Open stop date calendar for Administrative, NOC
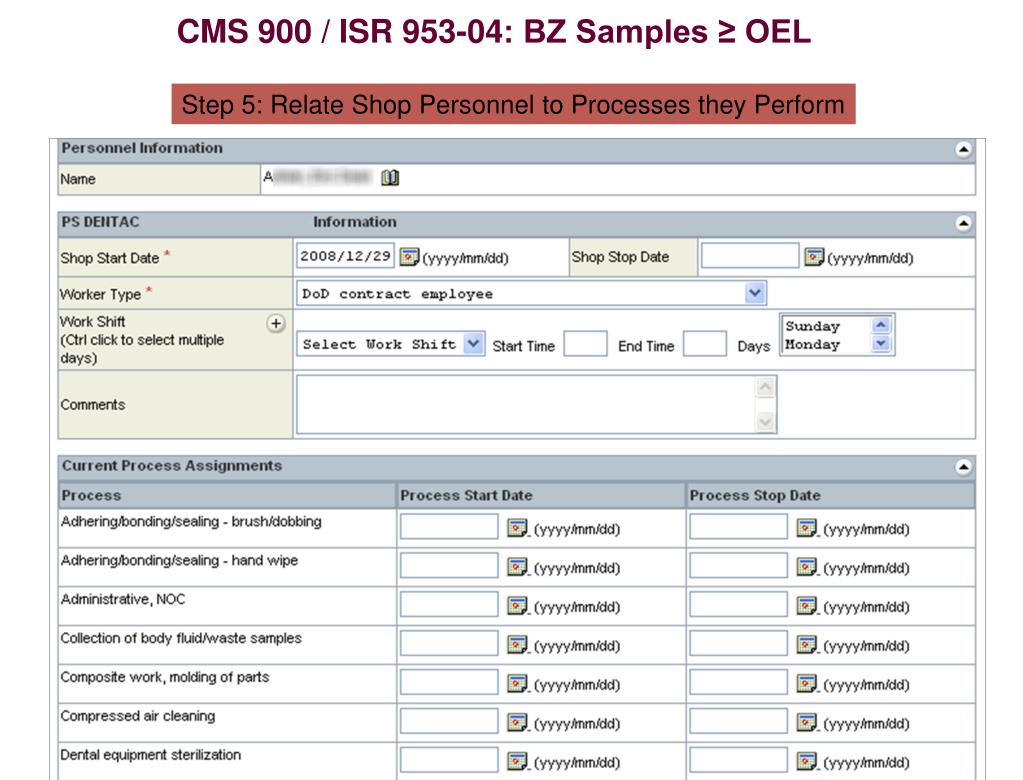The height and width of the screenshot is (780, 1023). coord(806,606)
